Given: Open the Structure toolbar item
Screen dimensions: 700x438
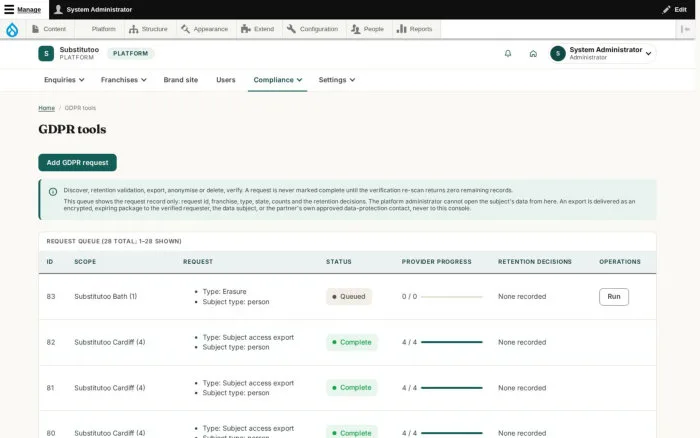Looking at the screenshot, I should pyautogui.click(x=148, y=29).
